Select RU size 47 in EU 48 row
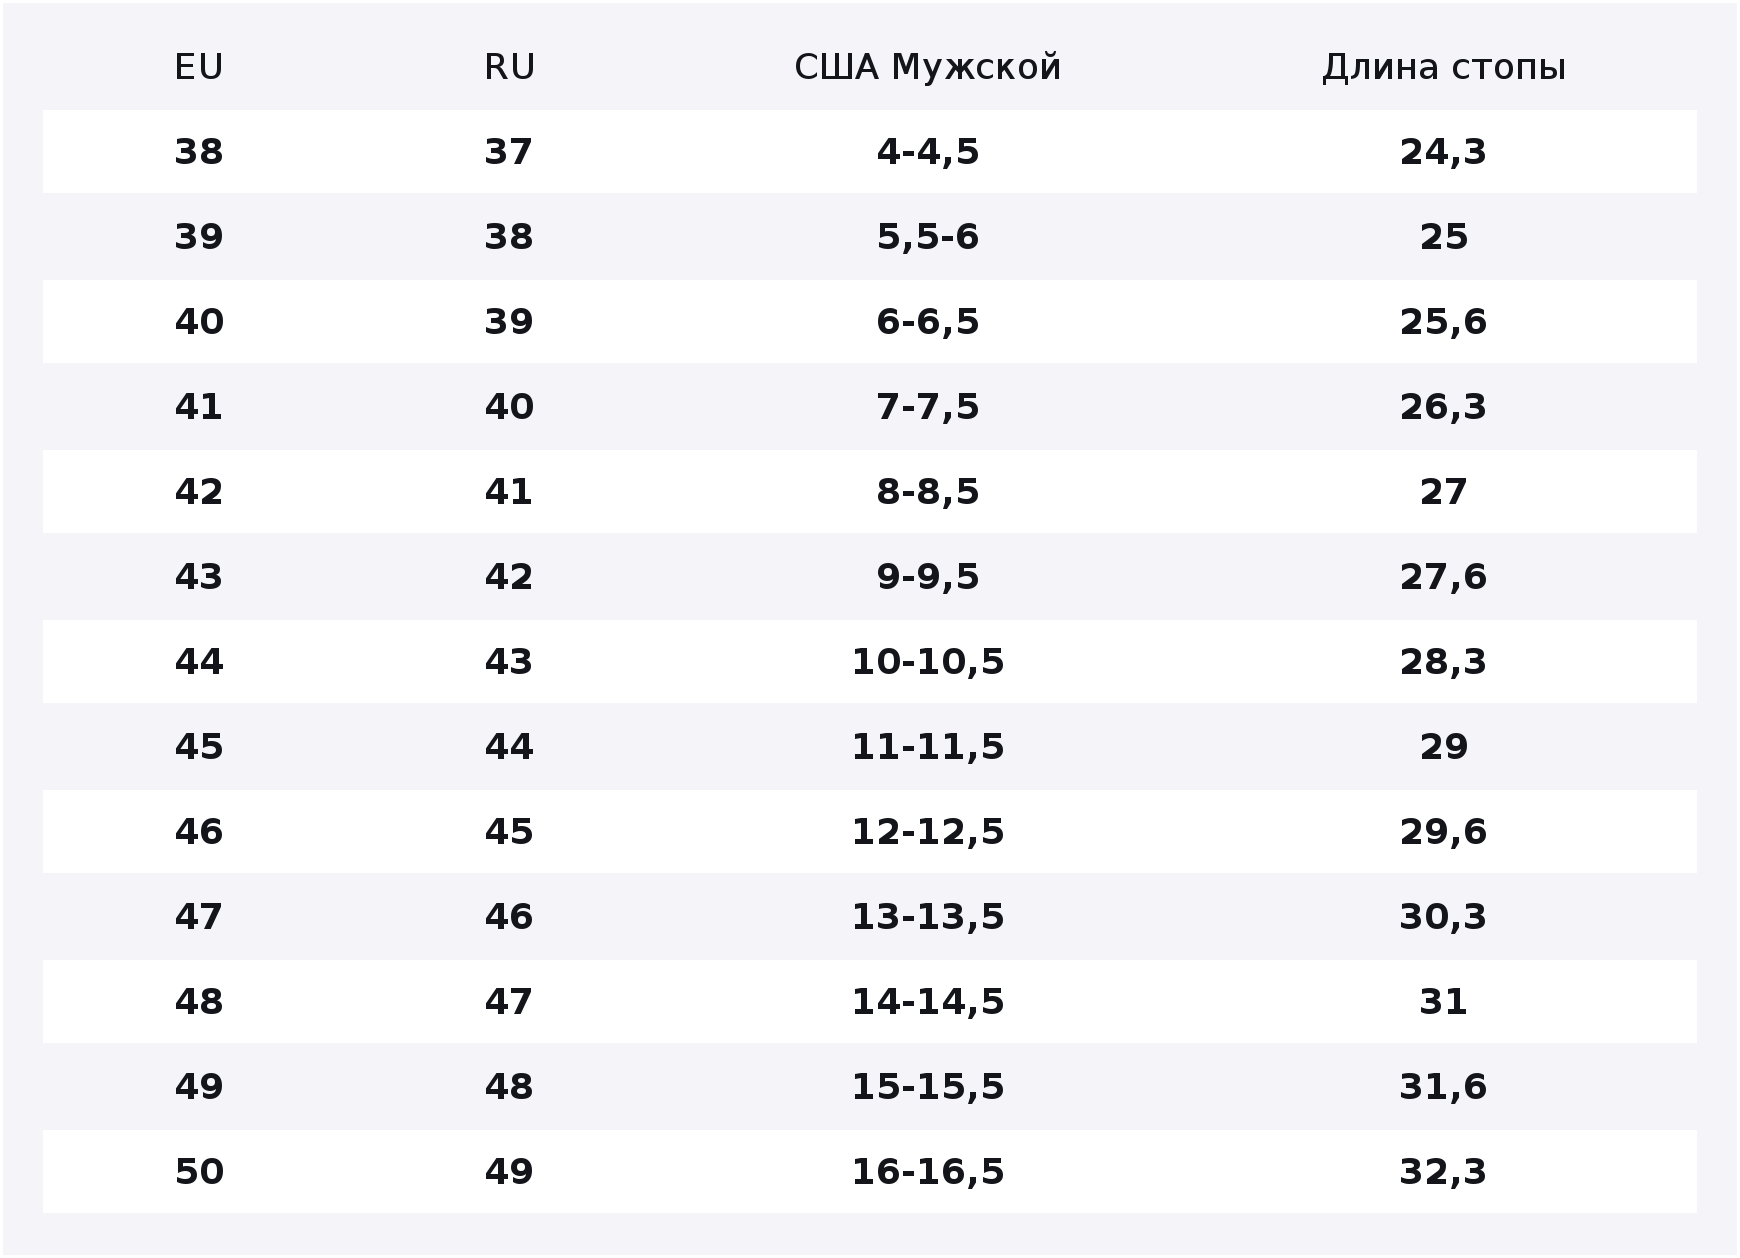Screen dimensions: 1740x1258 (509, 1002)
